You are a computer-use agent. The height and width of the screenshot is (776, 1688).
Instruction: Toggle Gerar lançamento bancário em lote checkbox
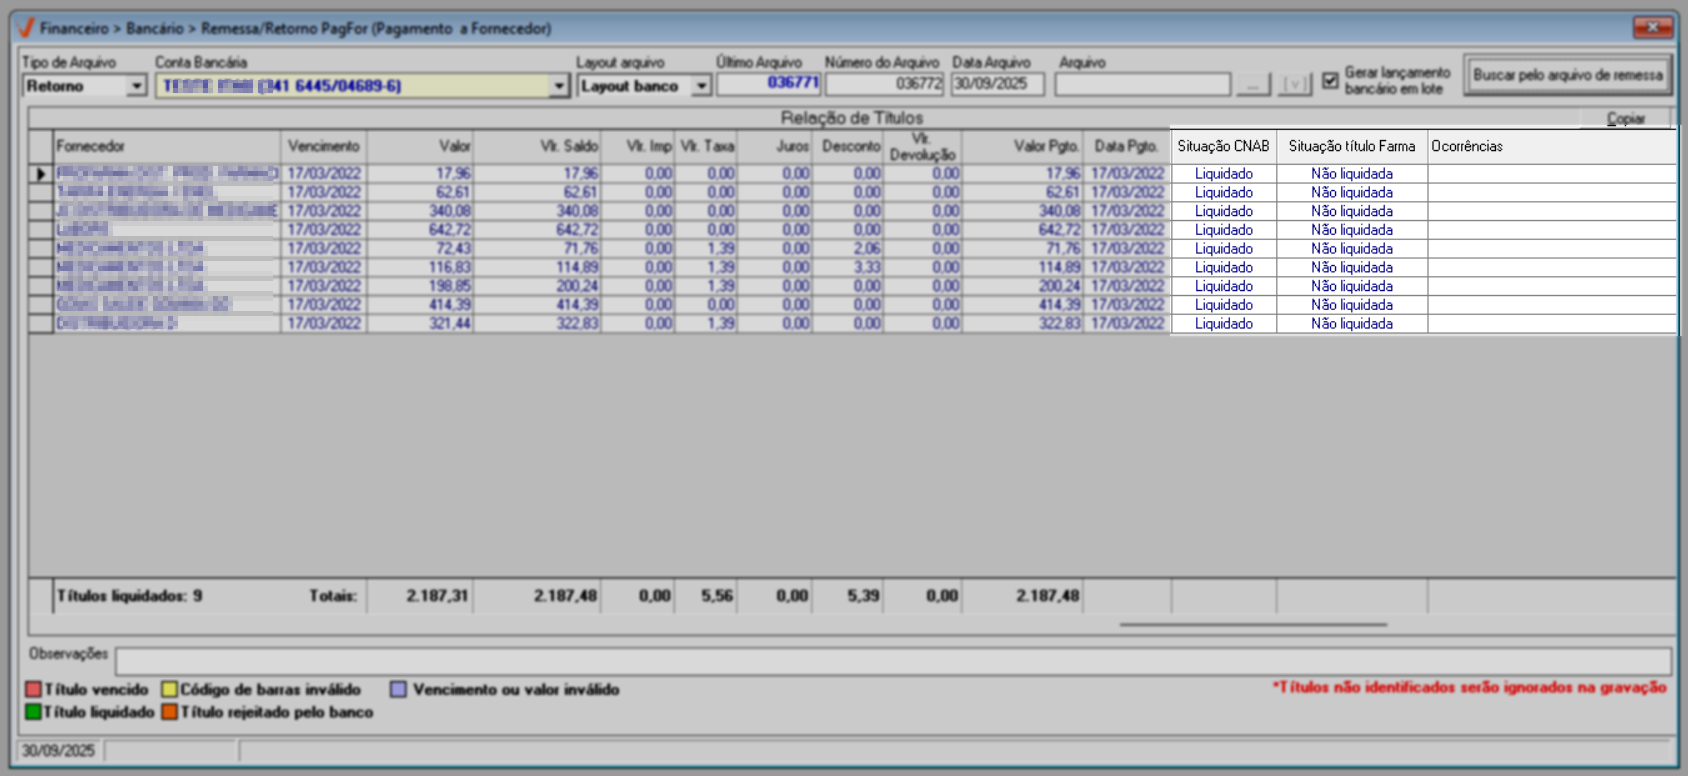point(1330,81)
